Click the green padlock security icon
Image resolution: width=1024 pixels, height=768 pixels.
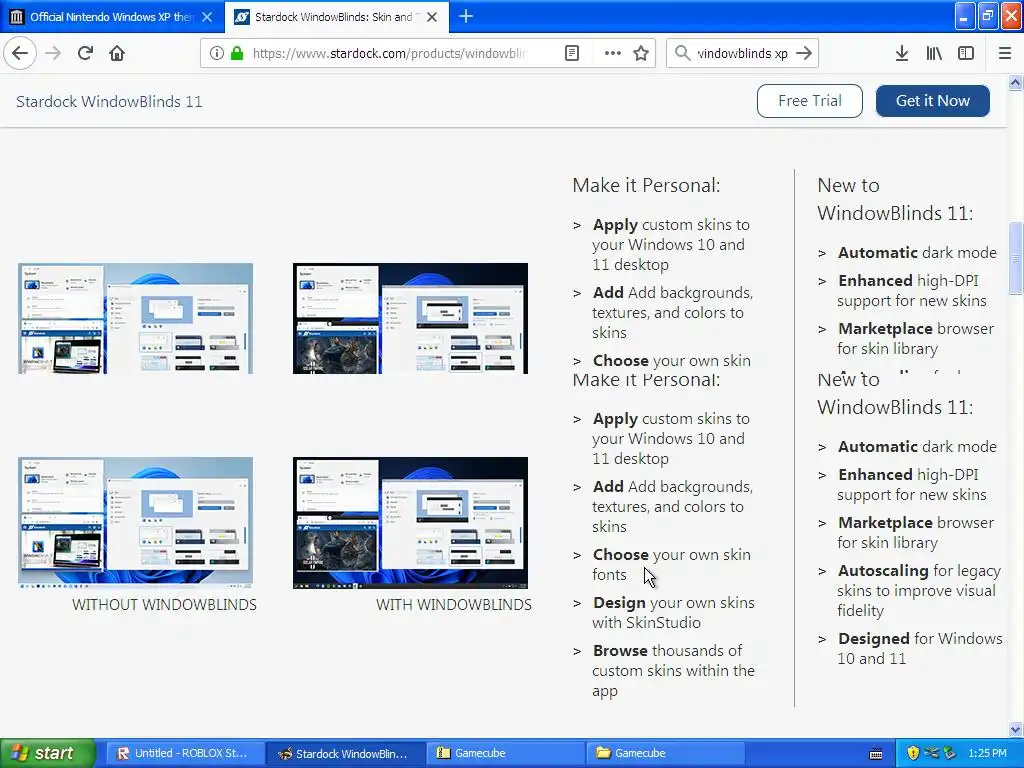(x=237, y=53)
